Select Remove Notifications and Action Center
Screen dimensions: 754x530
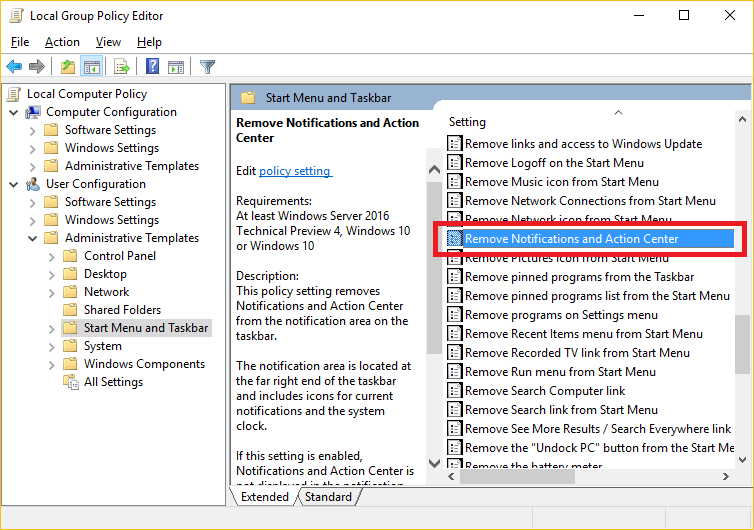590,239
